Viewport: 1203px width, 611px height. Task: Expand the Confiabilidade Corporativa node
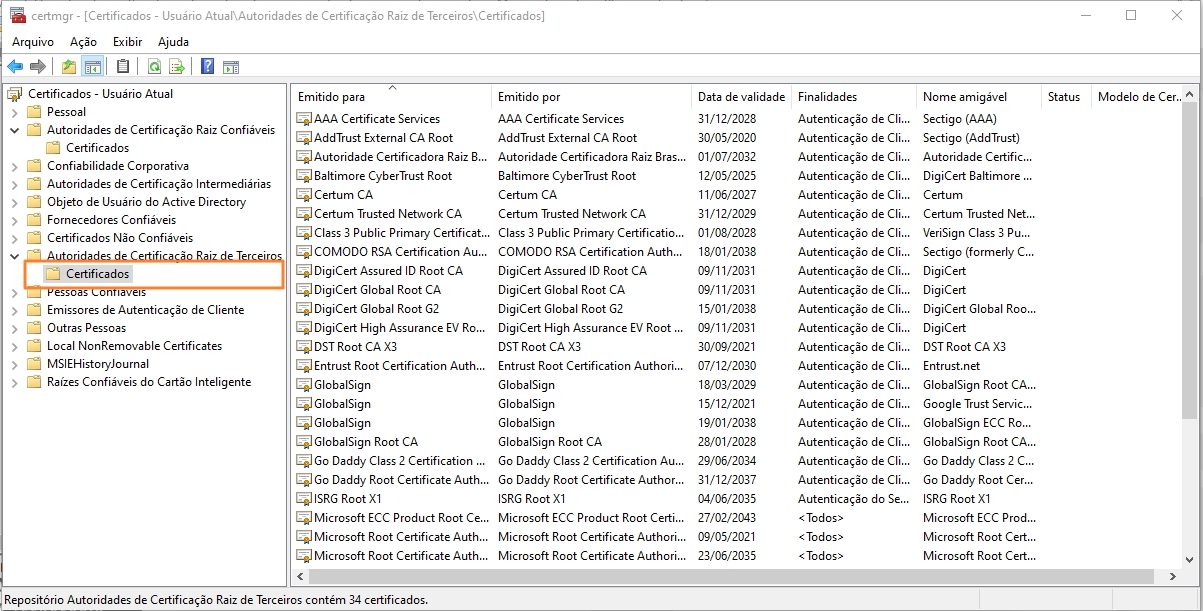pyautogui.click(x=15, y=166)
